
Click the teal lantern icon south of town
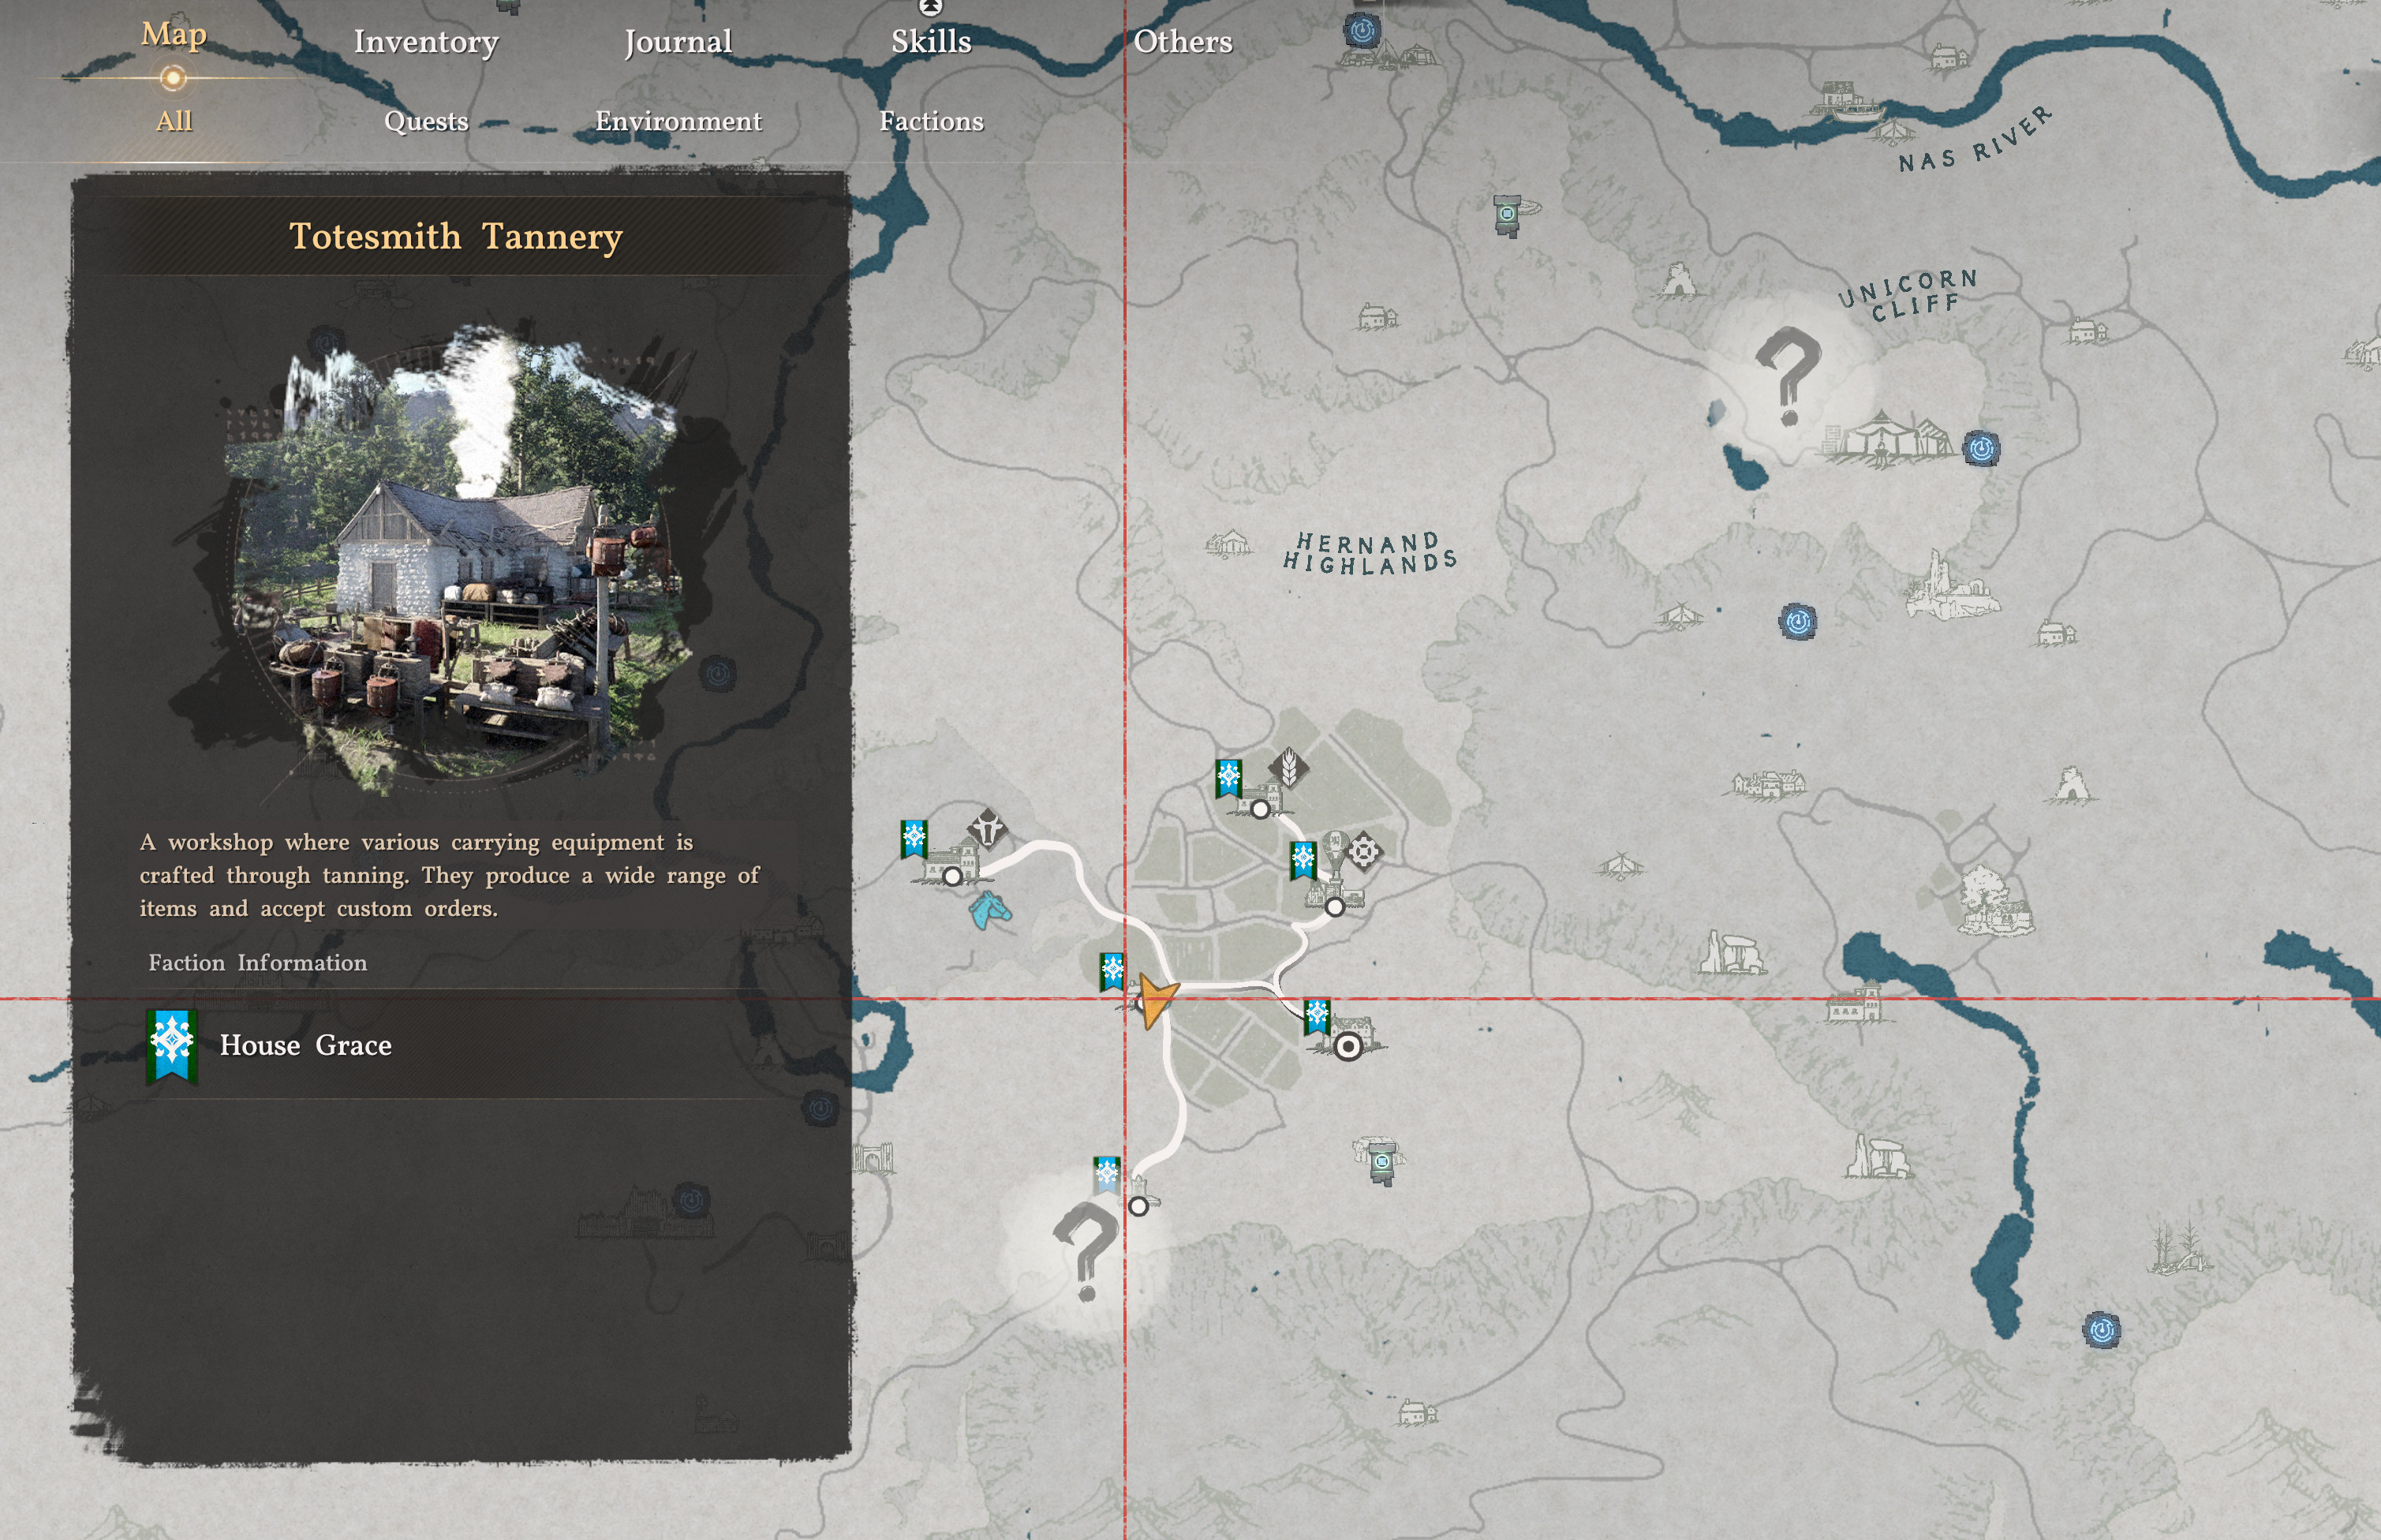coord(1382,1163)
